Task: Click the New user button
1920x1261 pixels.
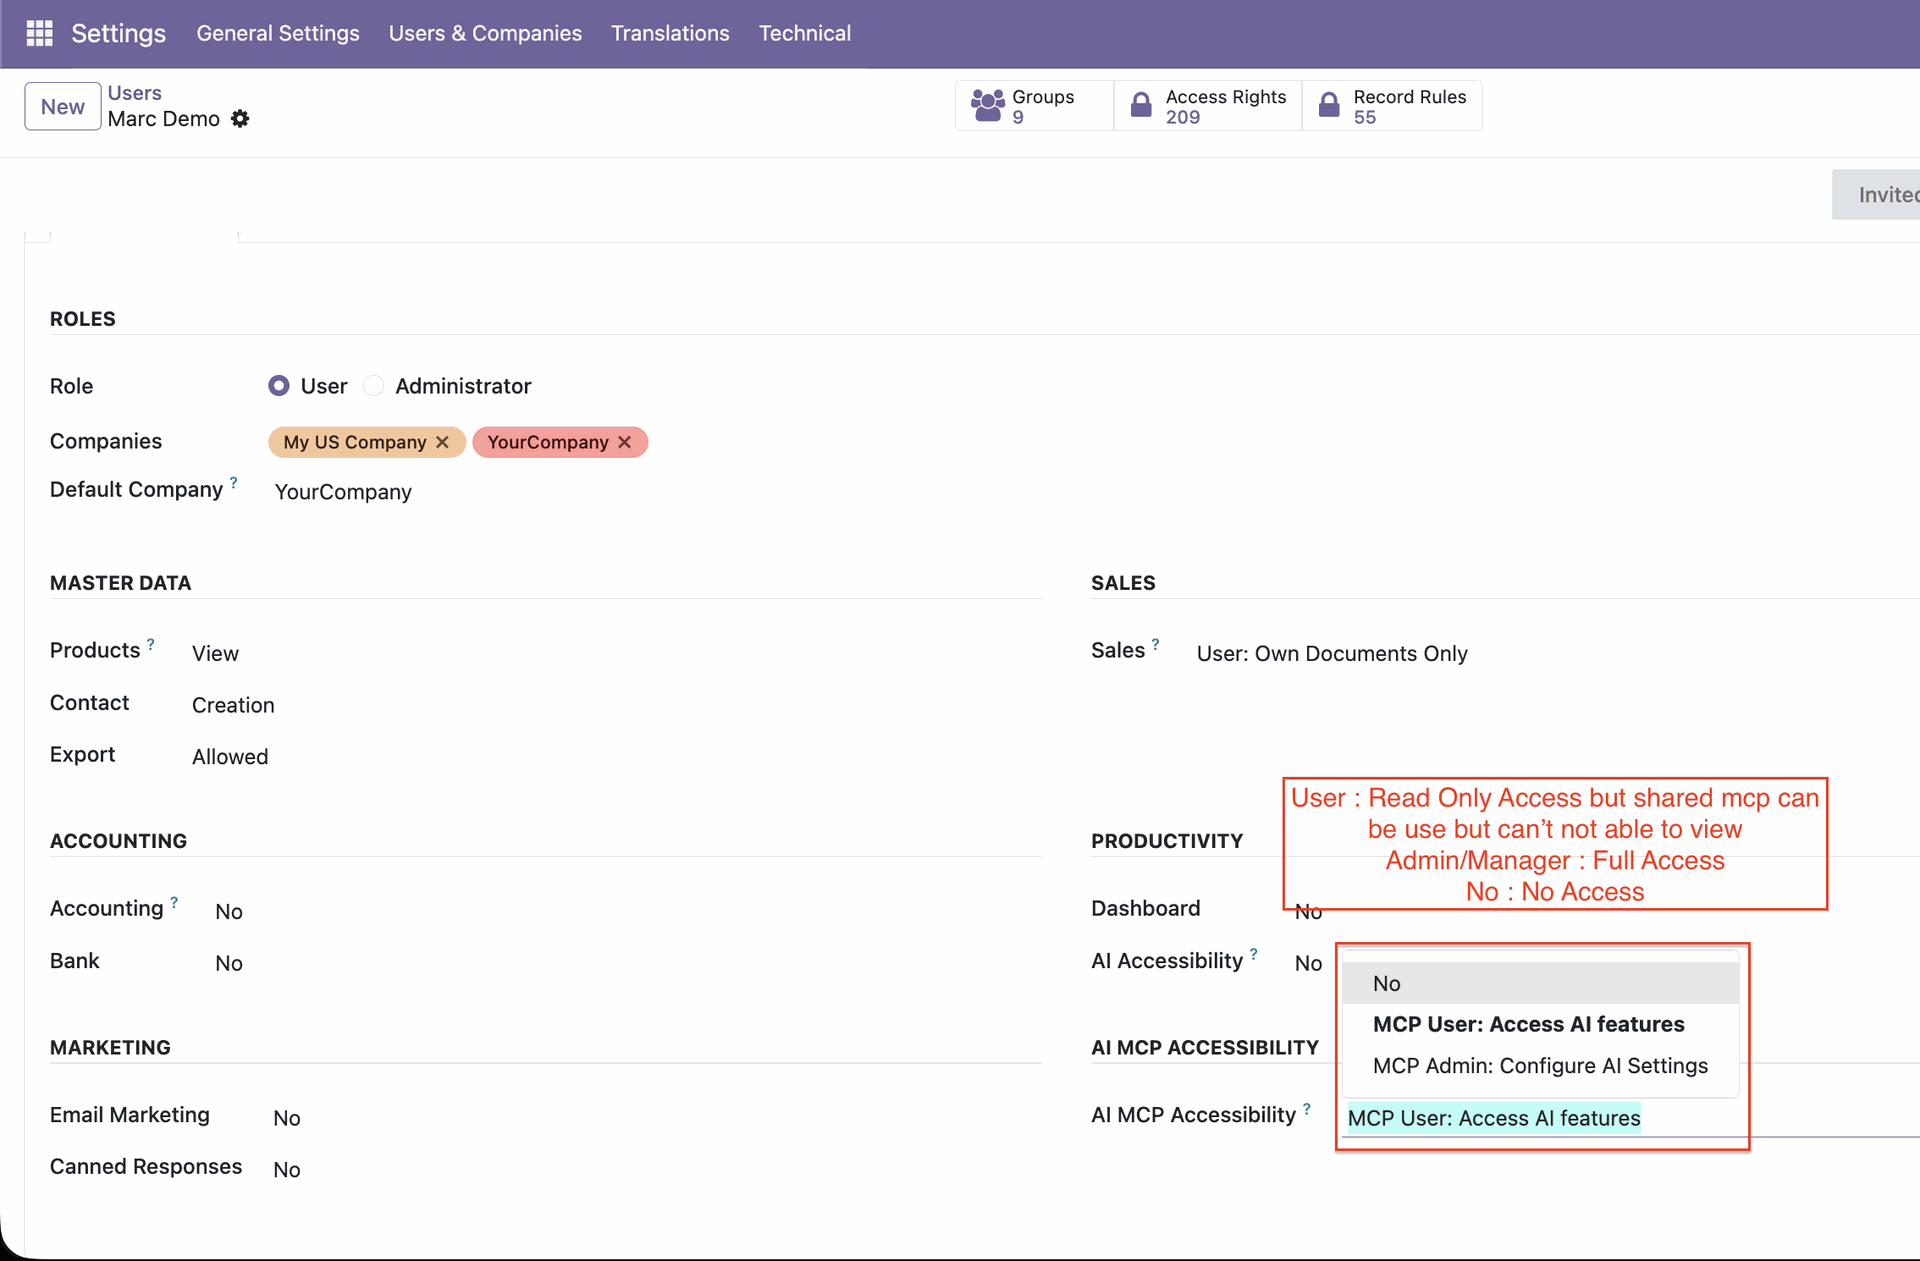Action: pos(62,106)
